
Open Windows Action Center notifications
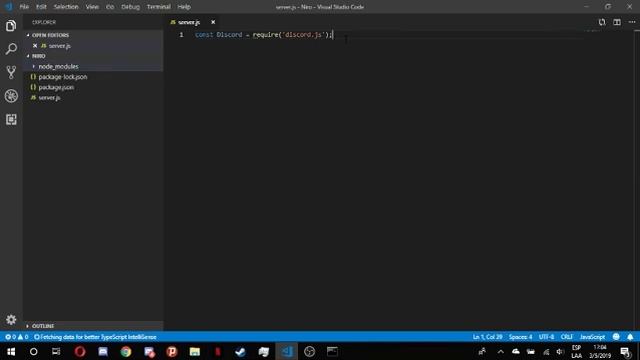pos(625,351)
